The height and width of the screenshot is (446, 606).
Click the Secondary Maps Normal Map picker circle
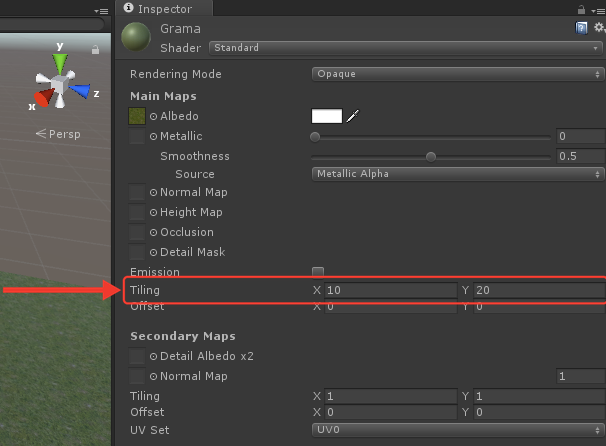(153, 376)
